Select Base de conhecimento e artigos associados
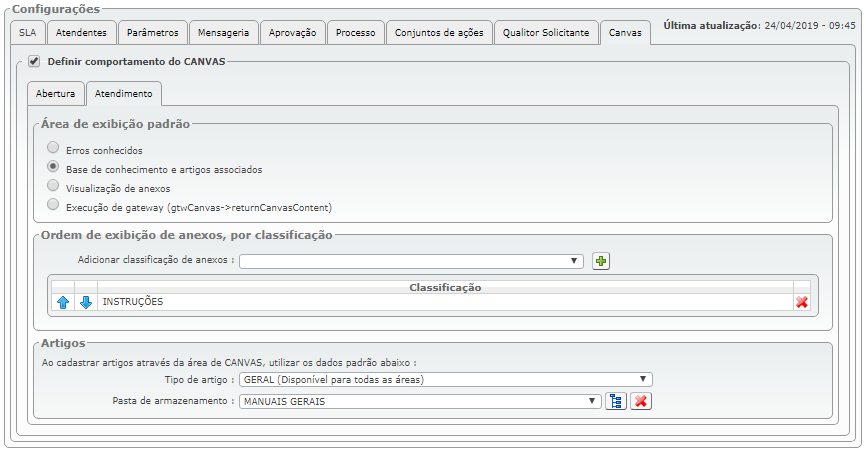Screen dimensions: 866x451 53,166
